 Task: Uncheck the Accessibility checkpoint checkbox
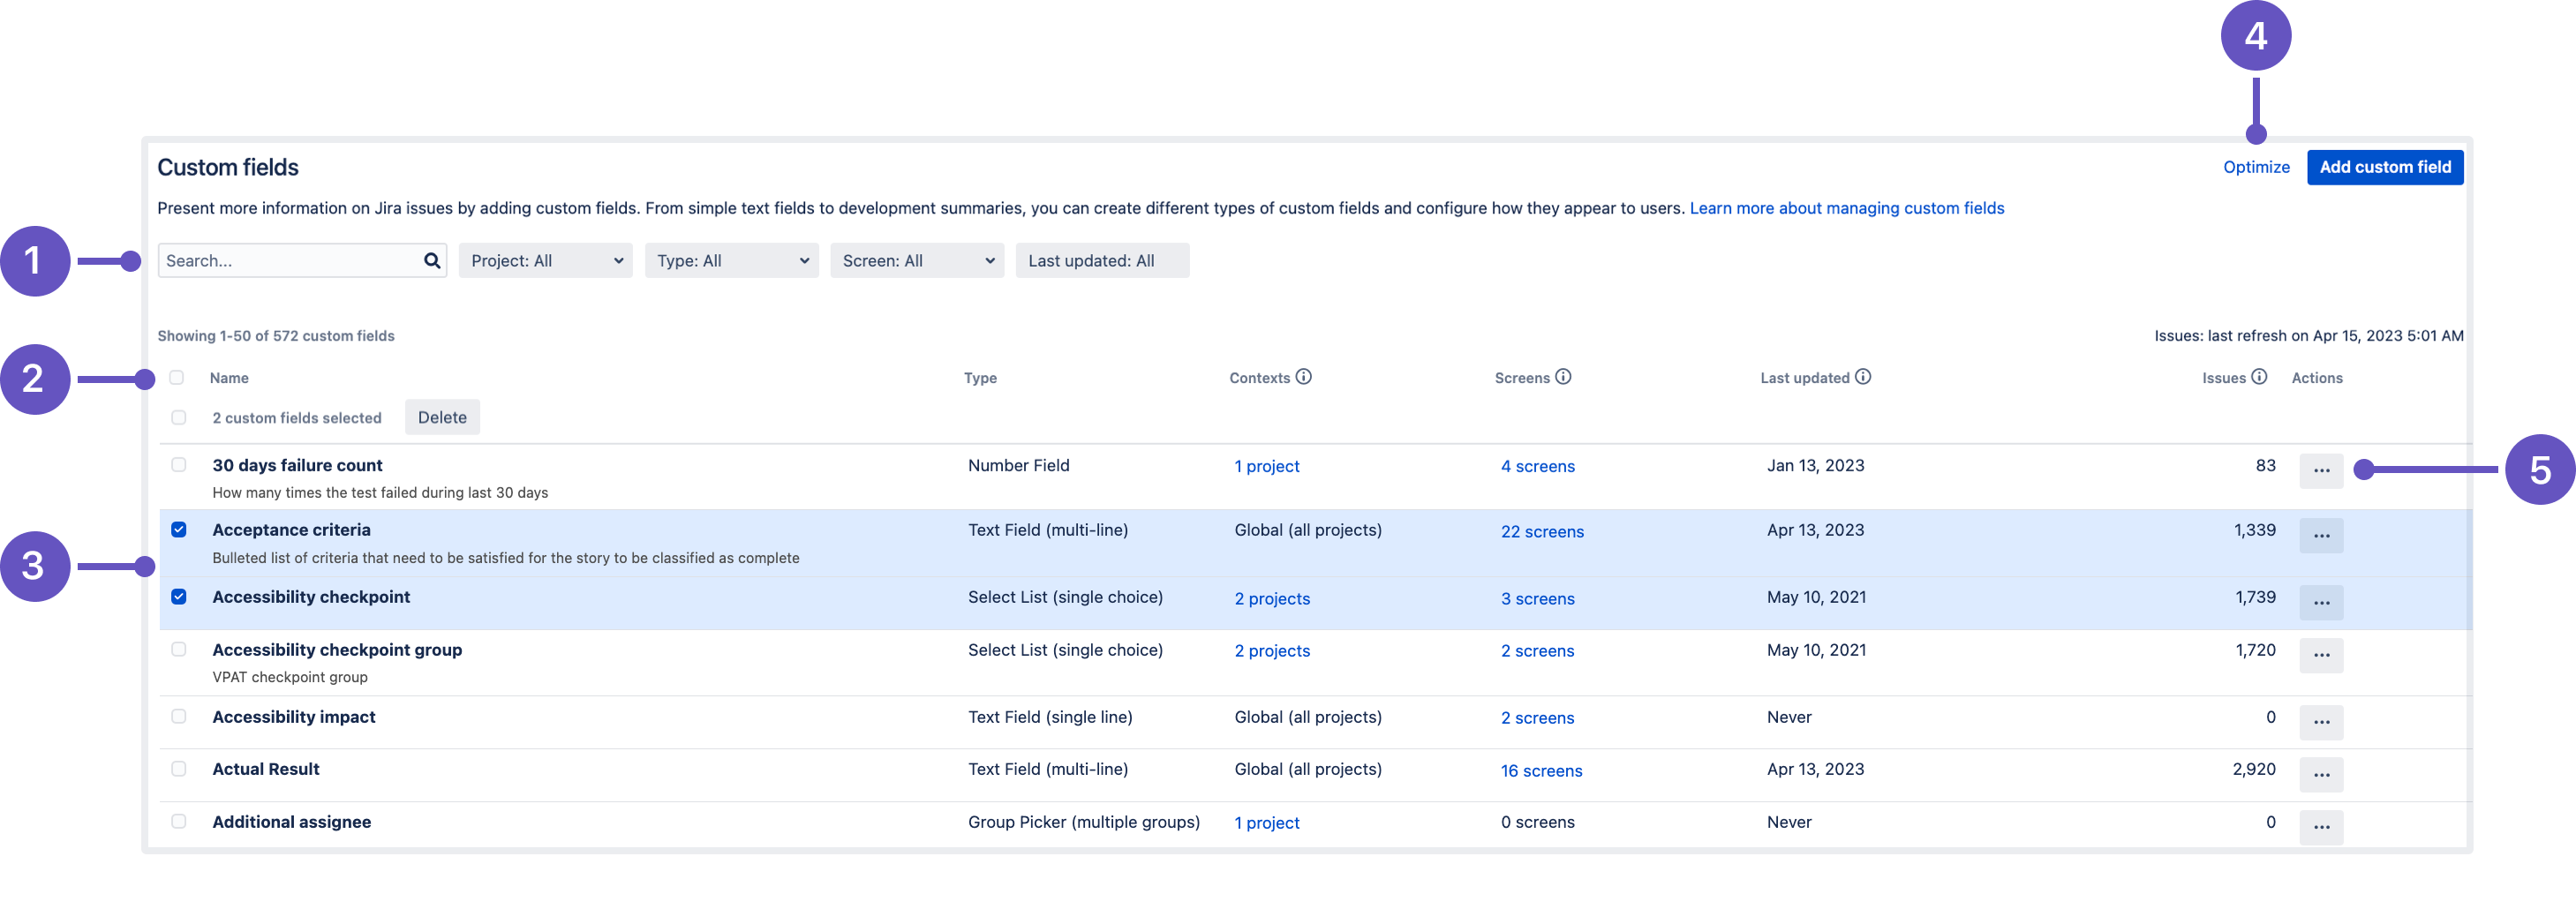coord(179,597)
